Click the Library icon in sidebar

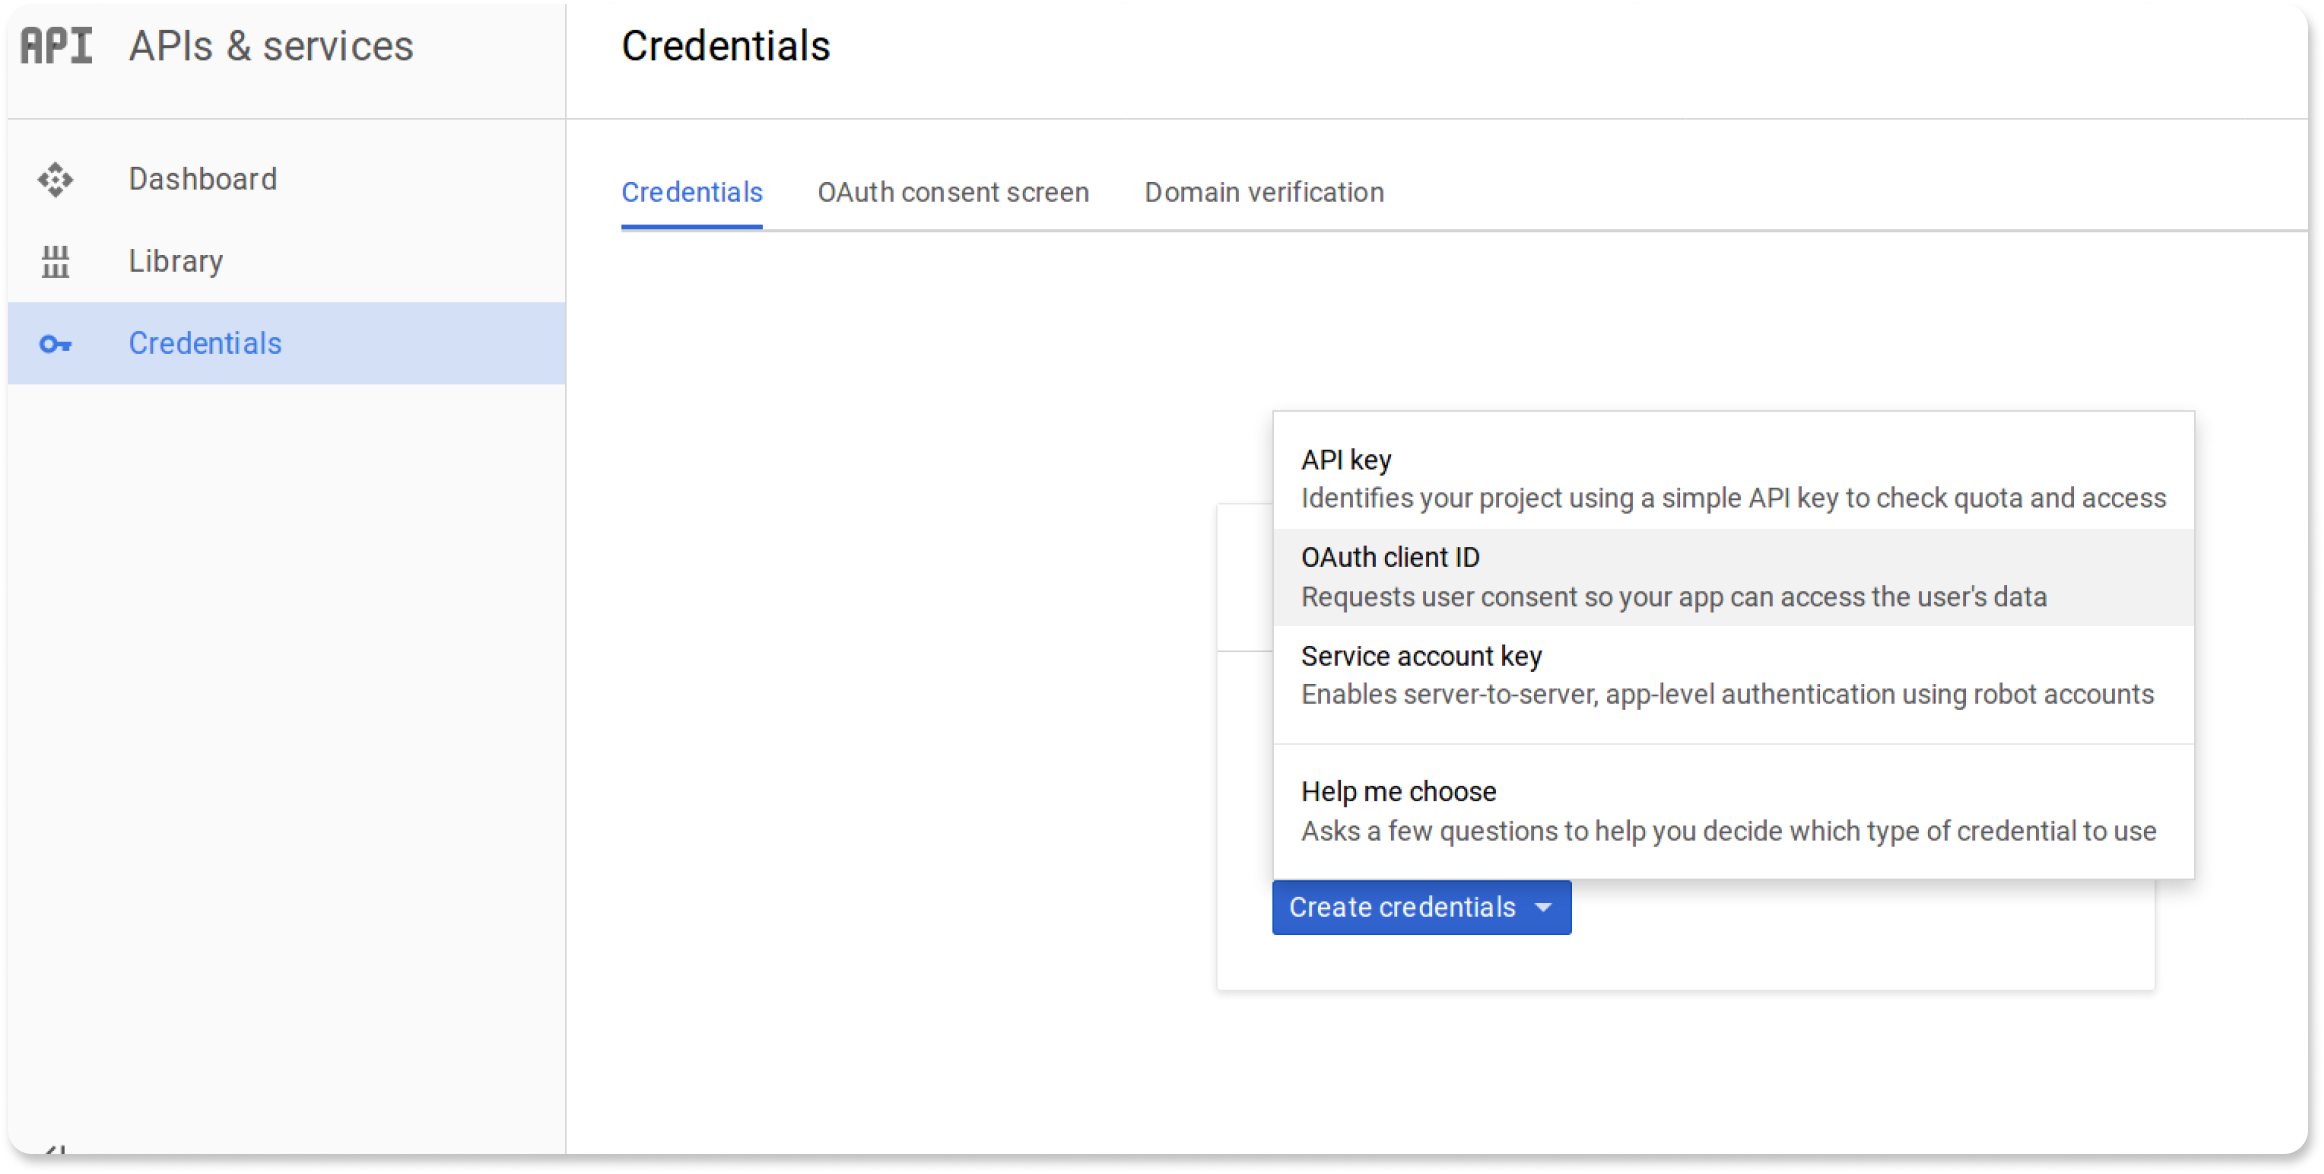(56, 262)
